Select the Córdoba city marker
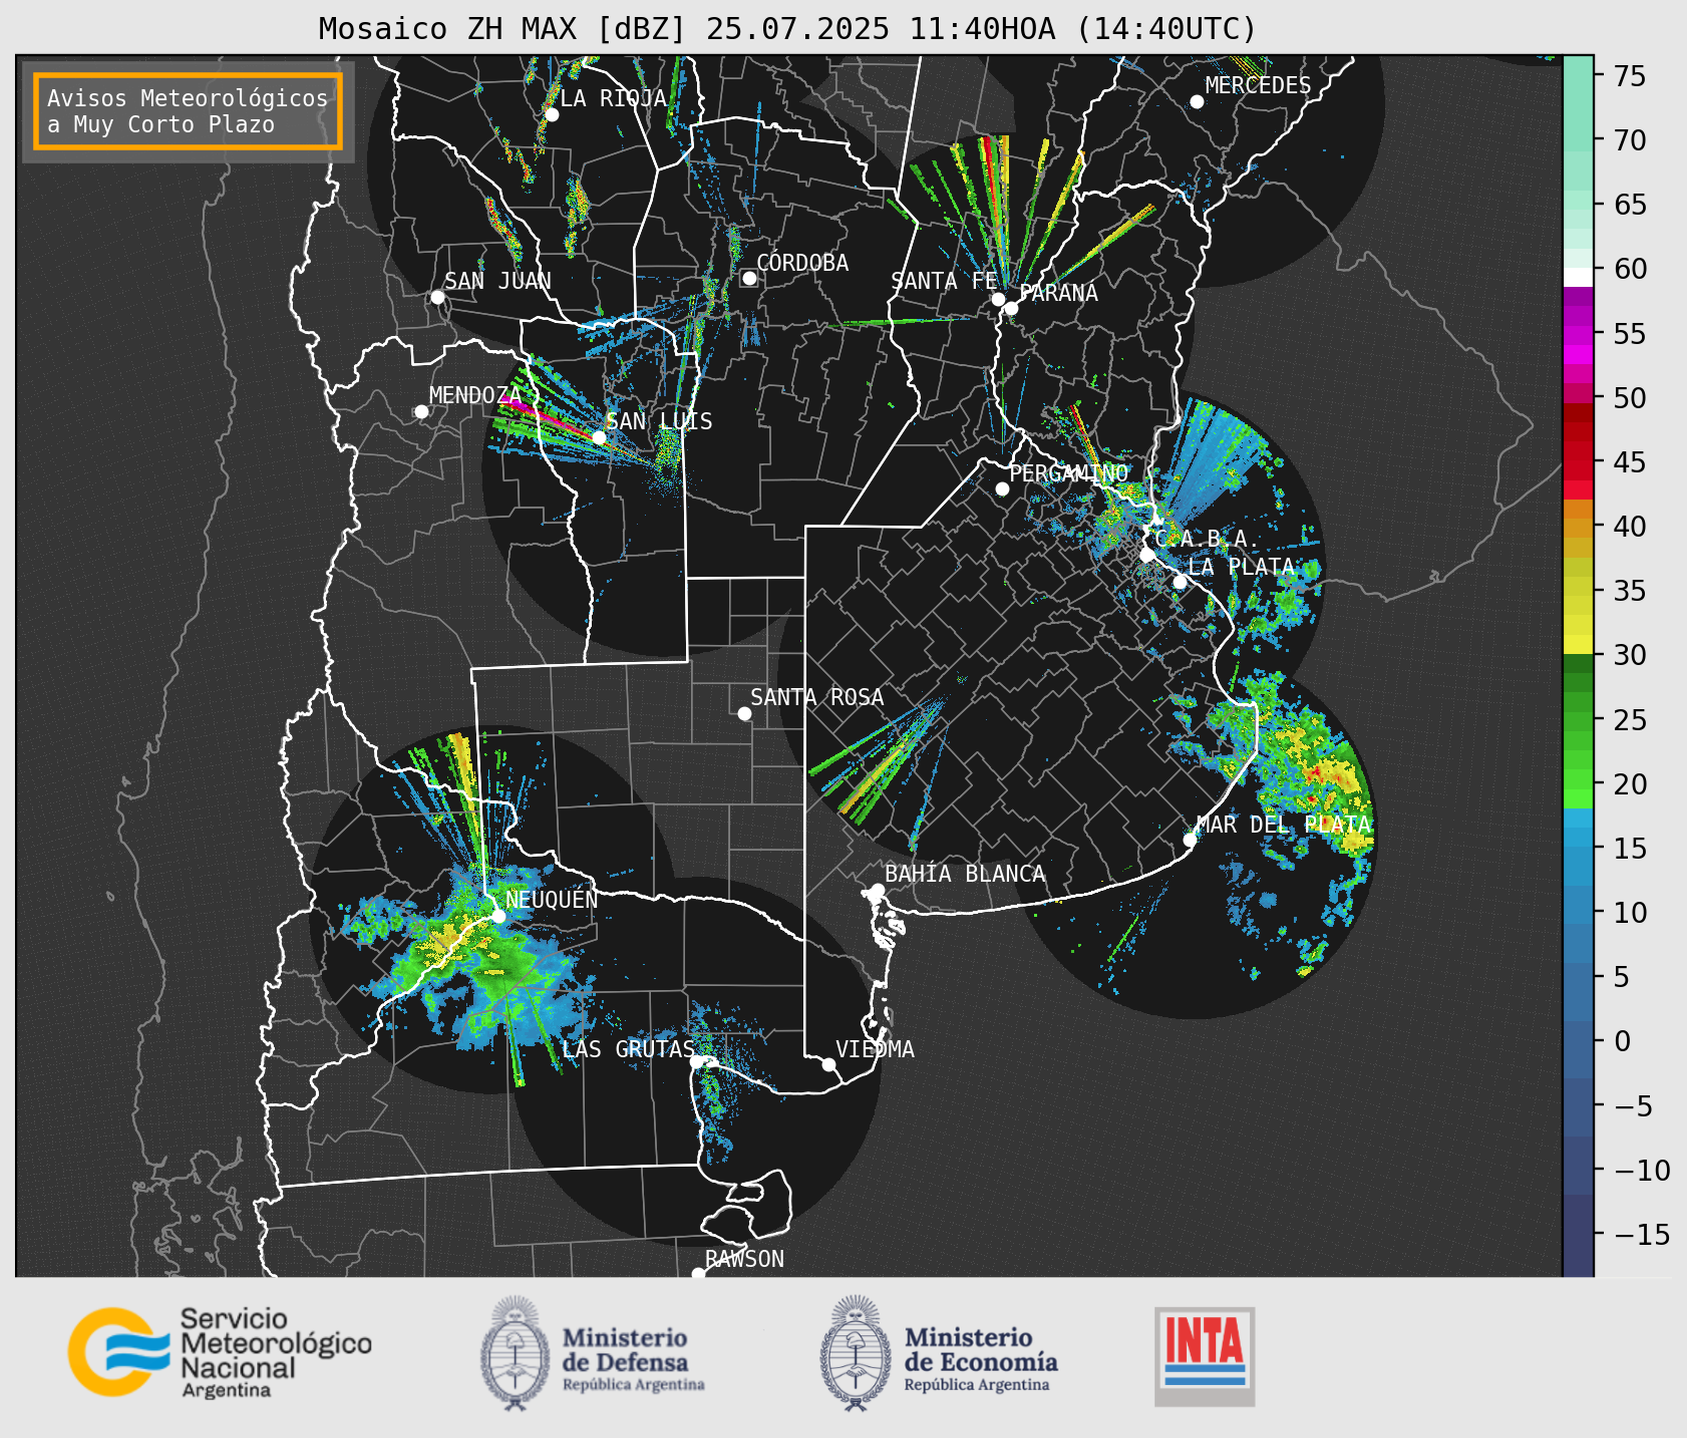This screenshot has width=1687, height=1438. pyautogui.click(x=749, y=278)
